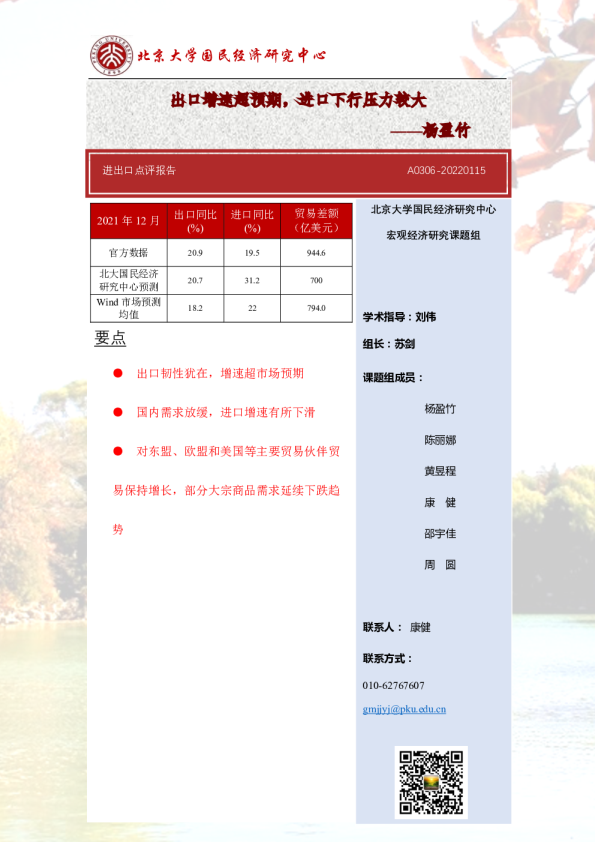The image size is (595, 842).
Task: Click the 北大国民经济研究中心预测 row label
Action: point(128,280)
